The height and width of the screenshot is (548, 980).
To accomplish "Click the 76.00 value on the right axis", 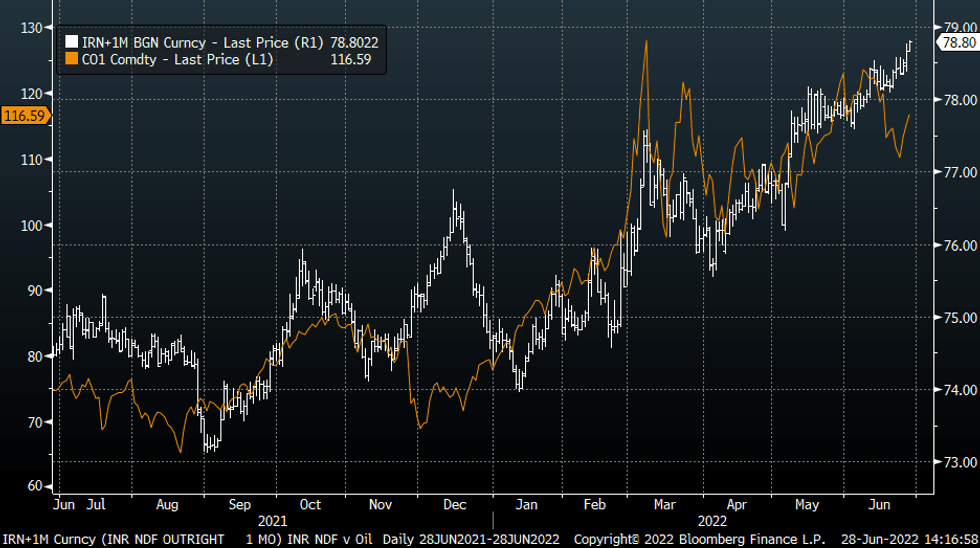I will [x=955, y=245].
